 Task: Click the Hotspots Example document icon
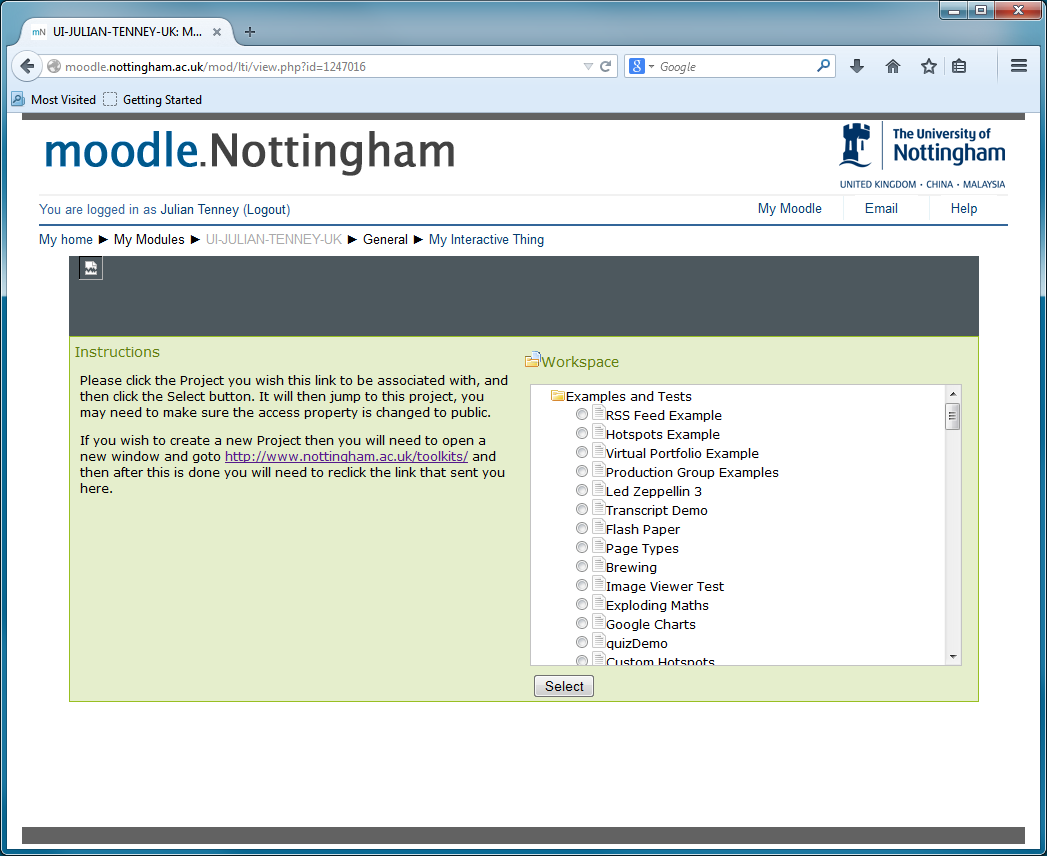pyautogui.click(x=598, y=431)
